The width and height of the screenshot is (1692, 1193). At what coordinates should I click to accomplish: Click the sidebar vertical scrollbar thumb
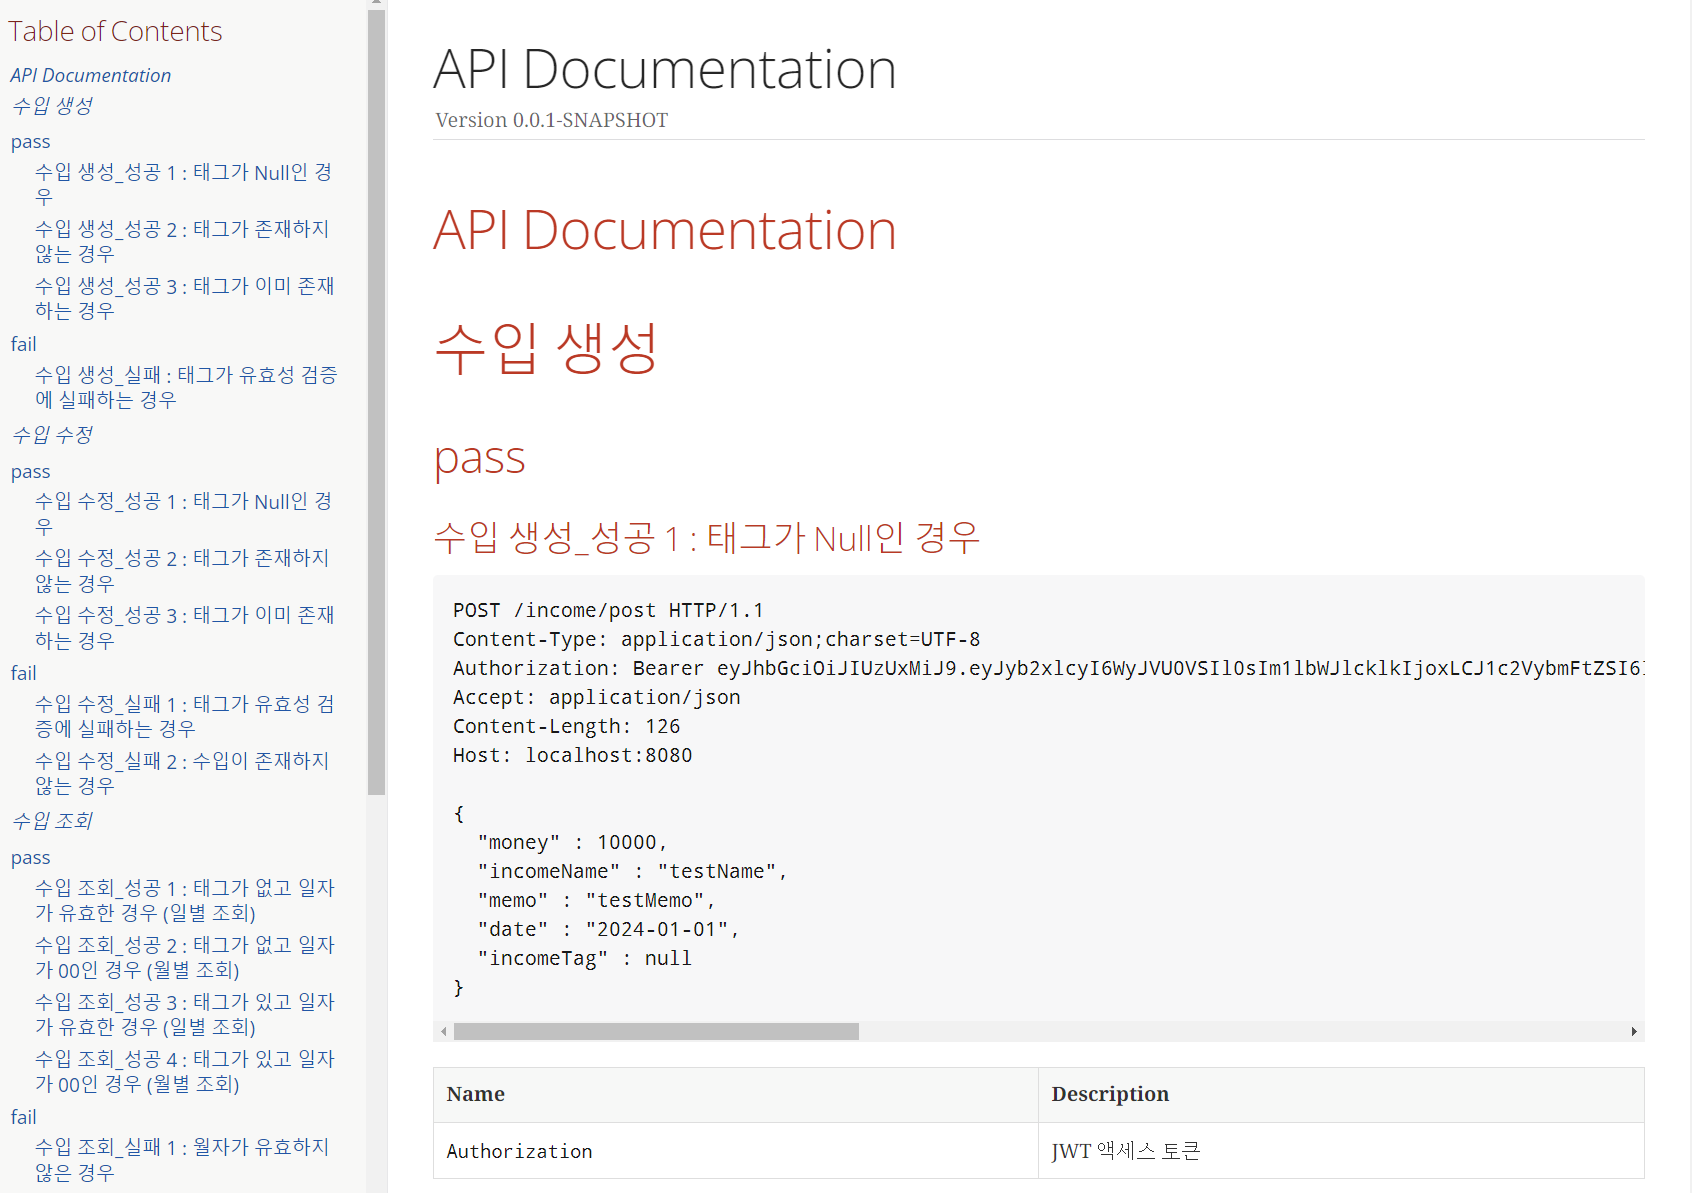tap(376, 402)
